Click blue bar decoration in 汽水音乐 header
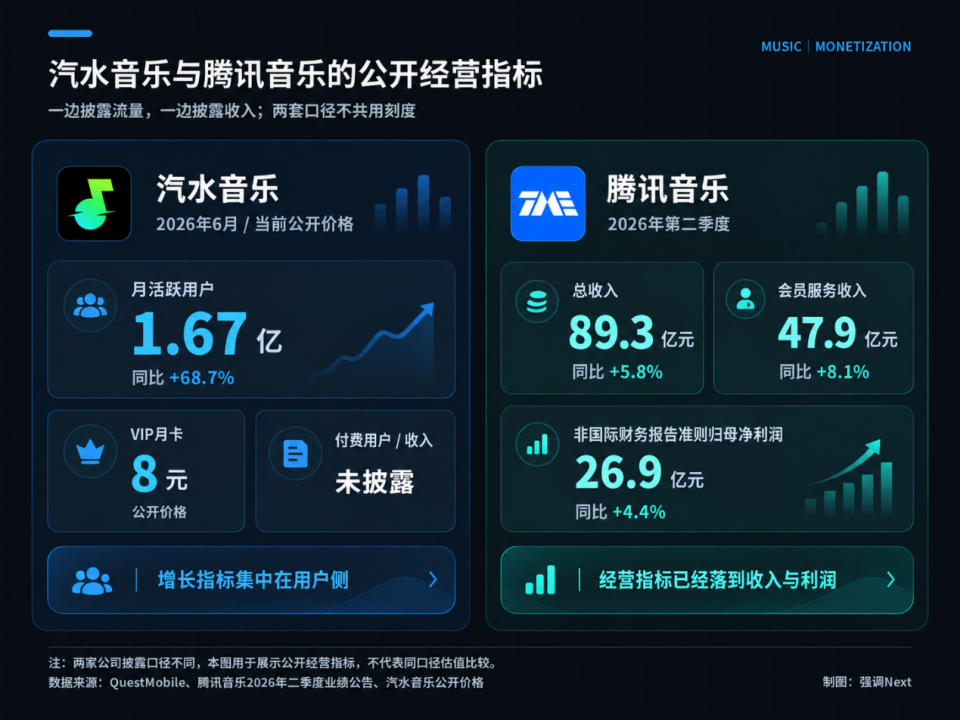Viewport: 960px width, 720px height. 413,203
